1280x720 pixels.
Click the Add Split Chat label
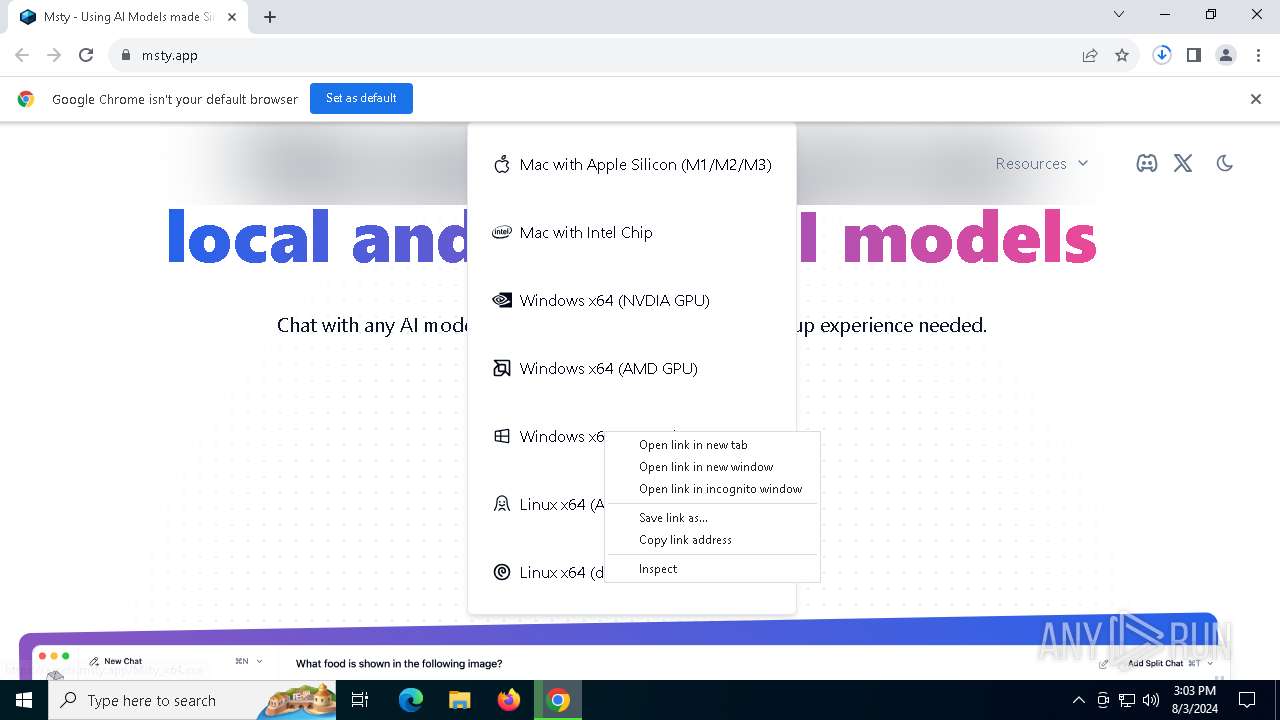pos(1155,663)
